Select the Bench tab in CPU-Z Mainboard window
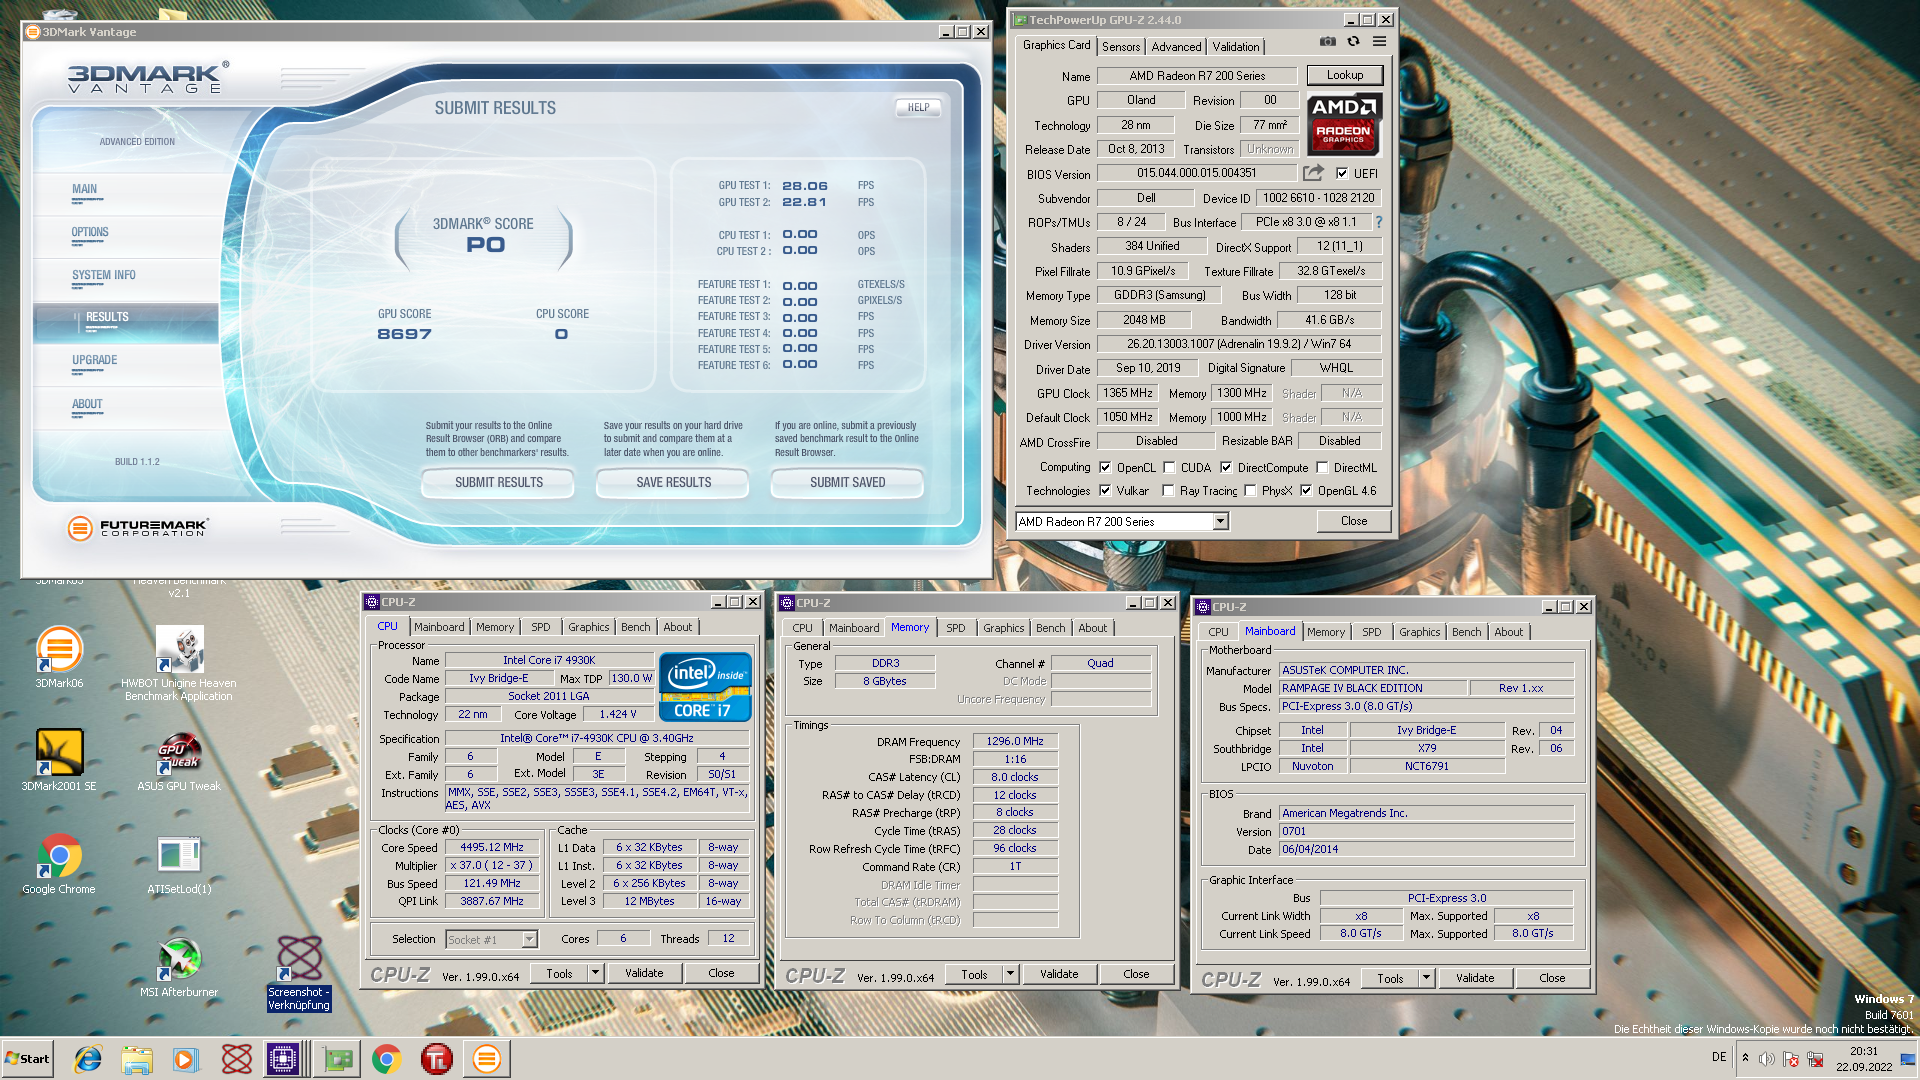This screenshot has width=1920, height=1080. 1467,632
